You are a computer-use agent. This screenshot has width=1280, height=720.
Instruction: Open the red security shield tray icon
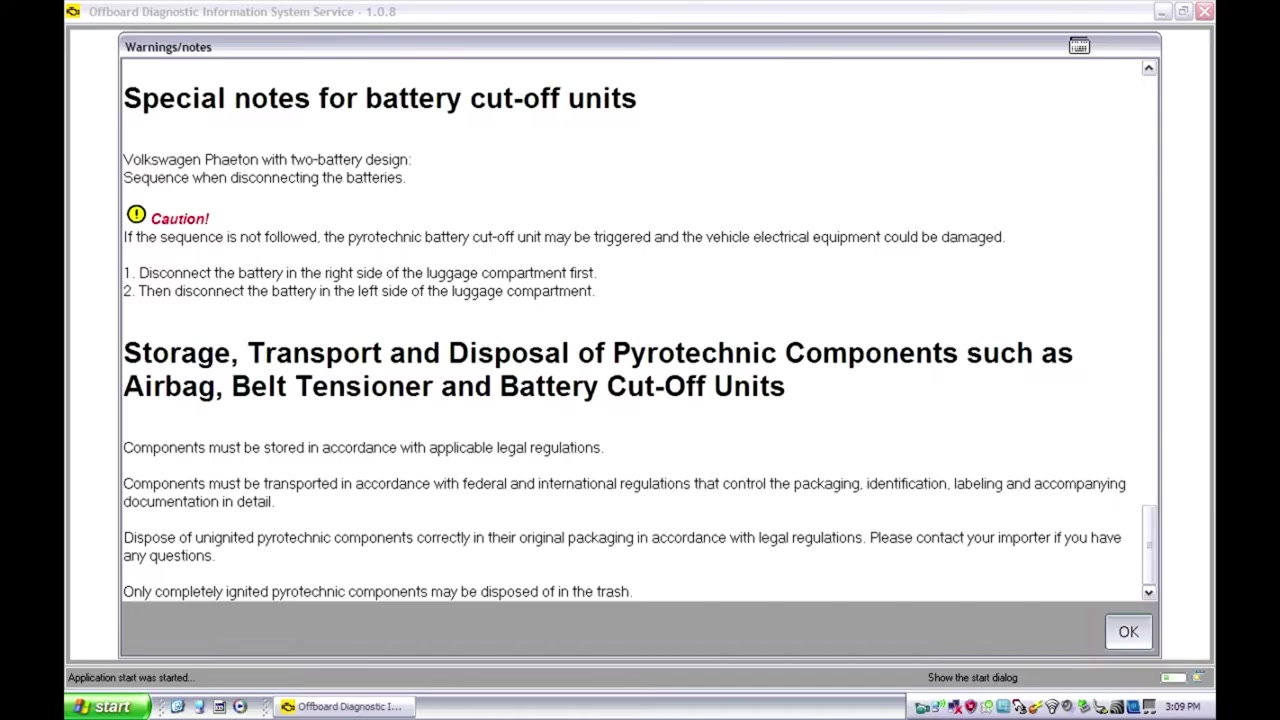[970, 707]
